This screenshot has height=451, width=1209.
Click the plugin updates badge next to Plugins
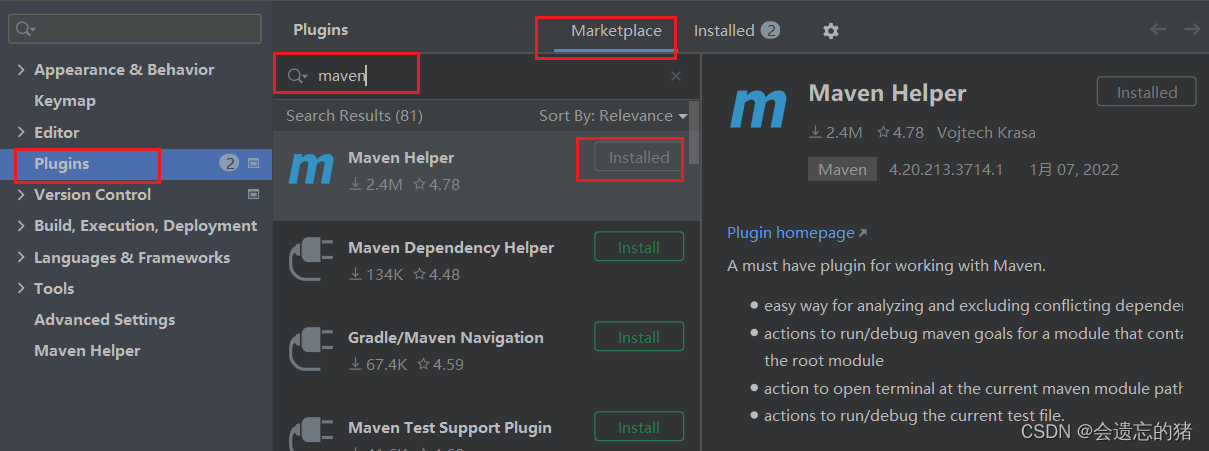pos(229,163)
